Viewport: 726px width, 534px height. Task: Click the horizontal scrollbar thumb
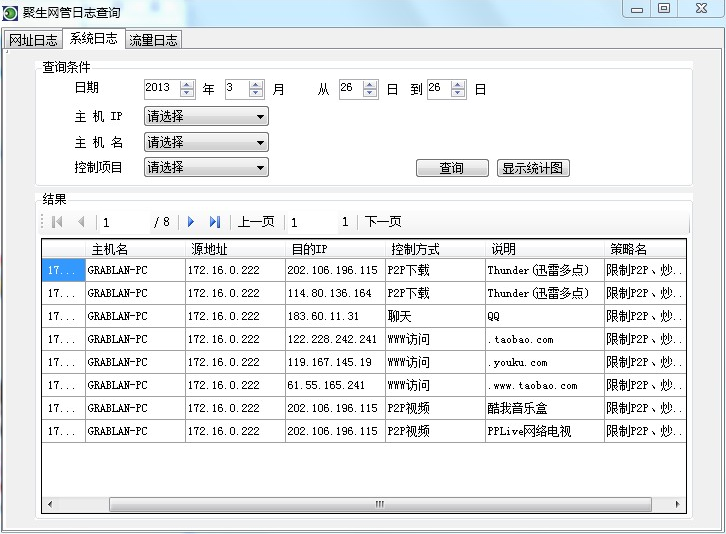pyautogui.click(x=380, y=504)
